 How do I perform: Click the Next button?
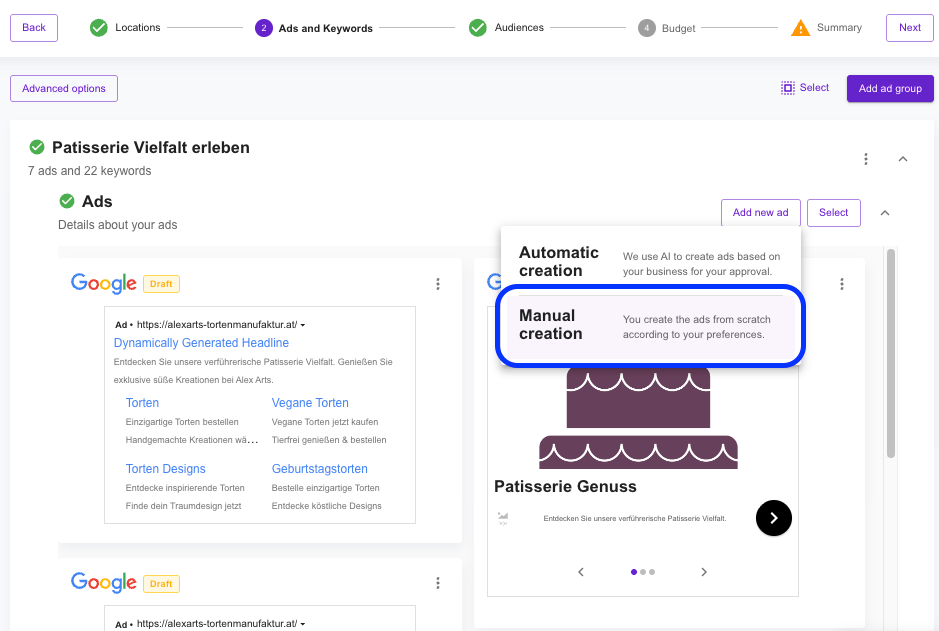click(909, 28)
